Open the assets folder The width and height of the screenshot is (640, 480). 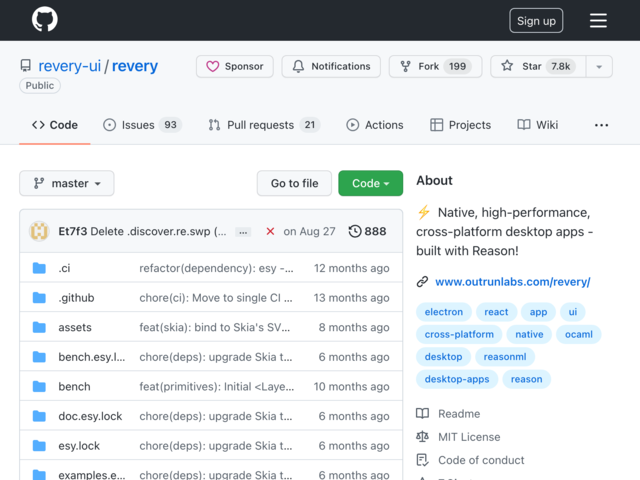(x=75, y=327)
